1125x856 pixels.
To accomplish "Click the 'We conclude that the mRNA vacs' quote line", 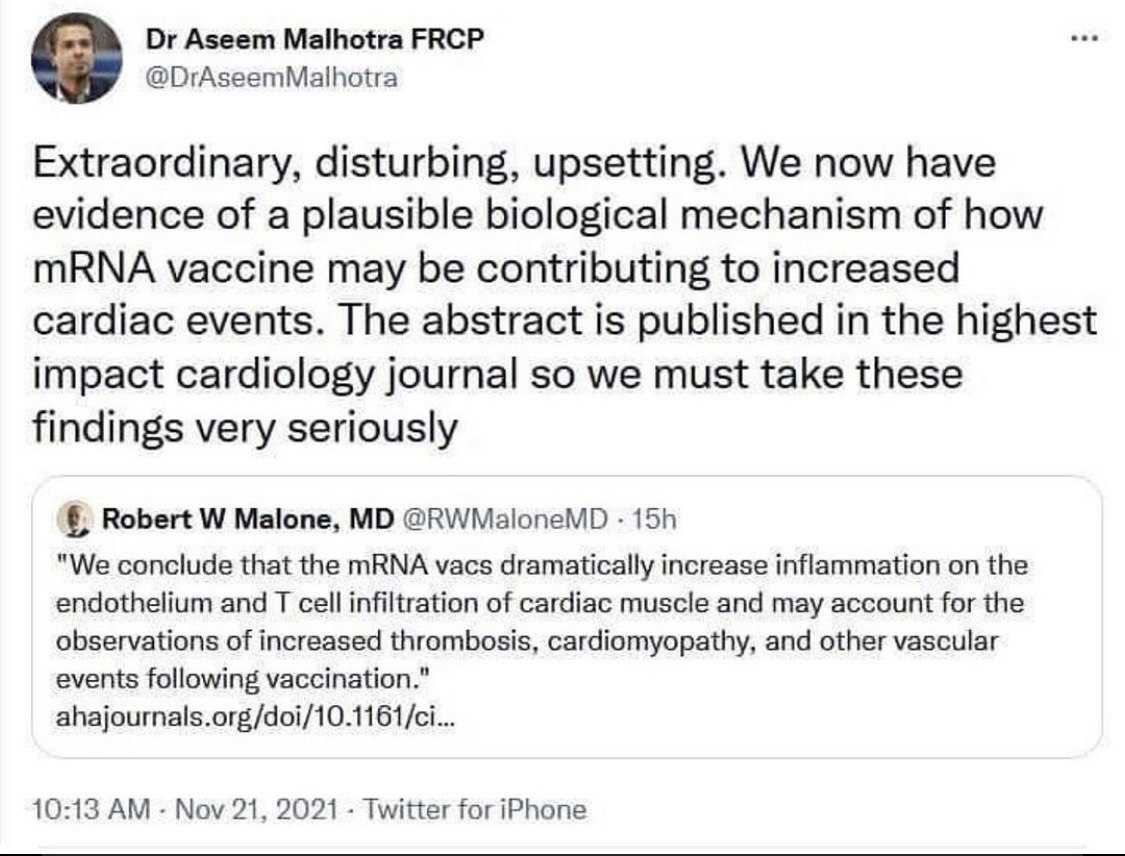I will click(543, 566).
